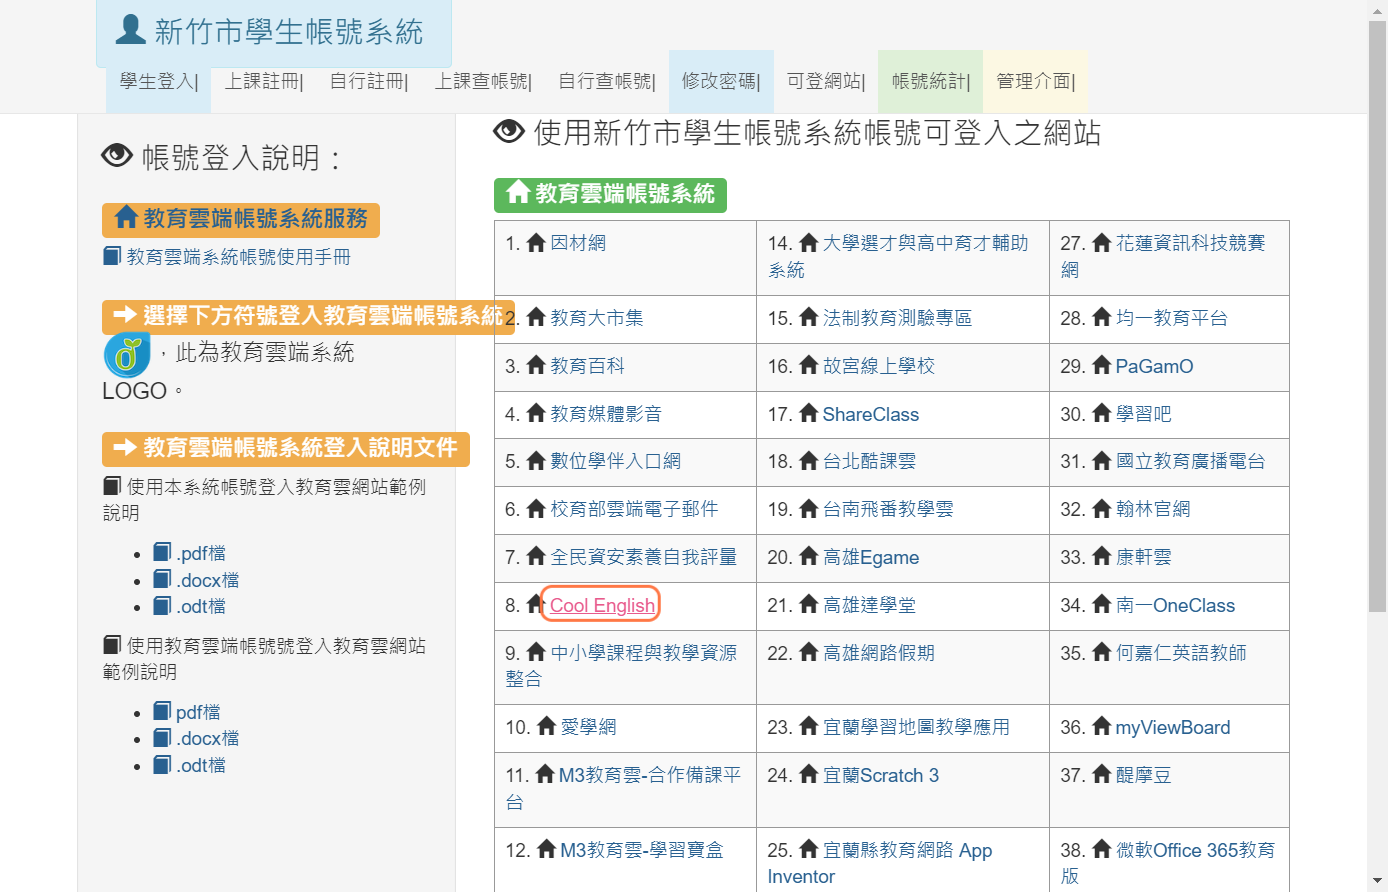Click home icon beside 愛學網
Image resolution: width=1388 pixels, height=892 pixels.
tap(546, 726)
